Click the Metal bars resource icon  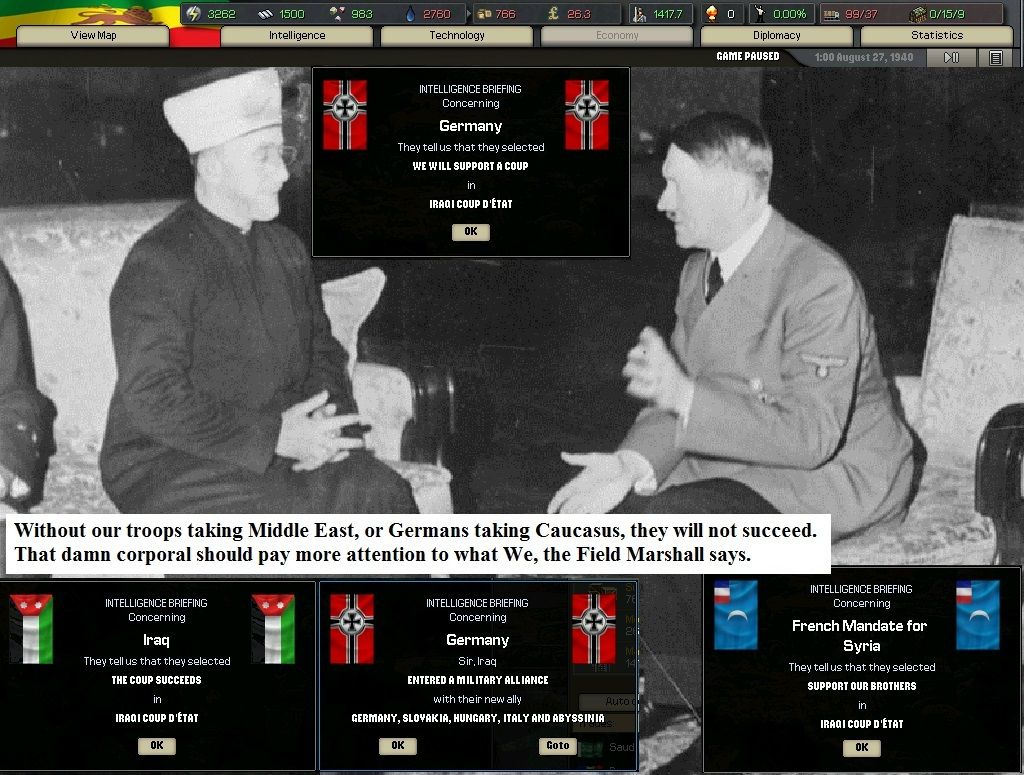(x=265, y=14)
